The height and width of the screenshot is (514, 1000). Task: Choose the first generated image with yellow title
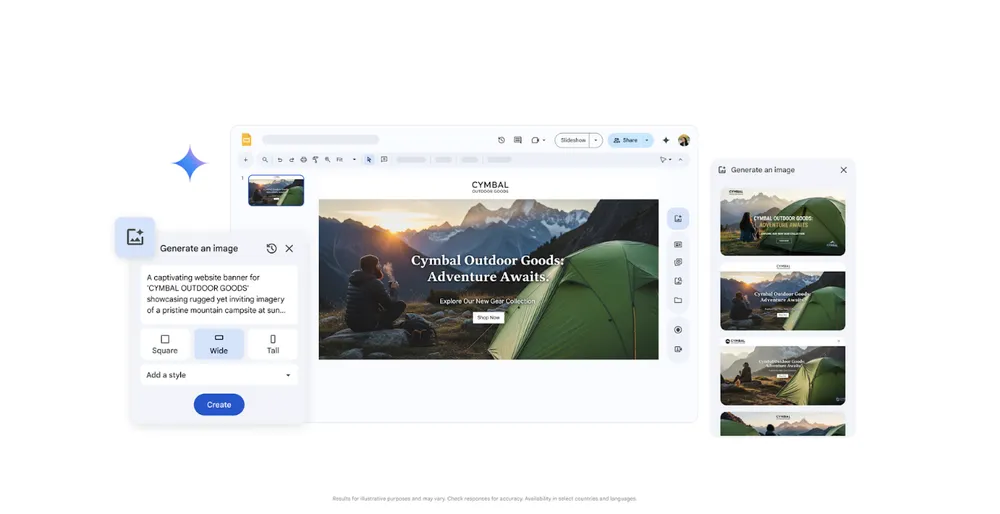(783, 221)
